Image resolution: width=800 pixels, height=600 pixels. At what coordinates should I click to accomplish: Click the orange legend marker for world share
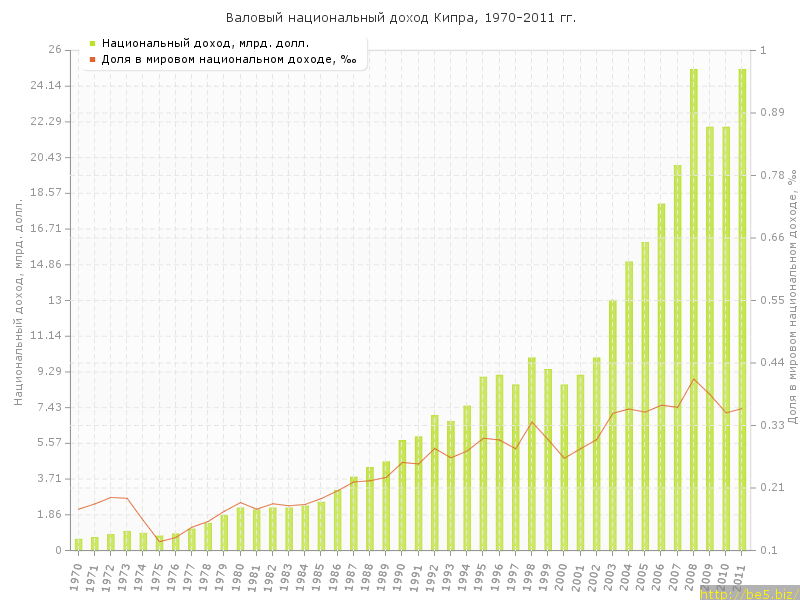(92, 59)
